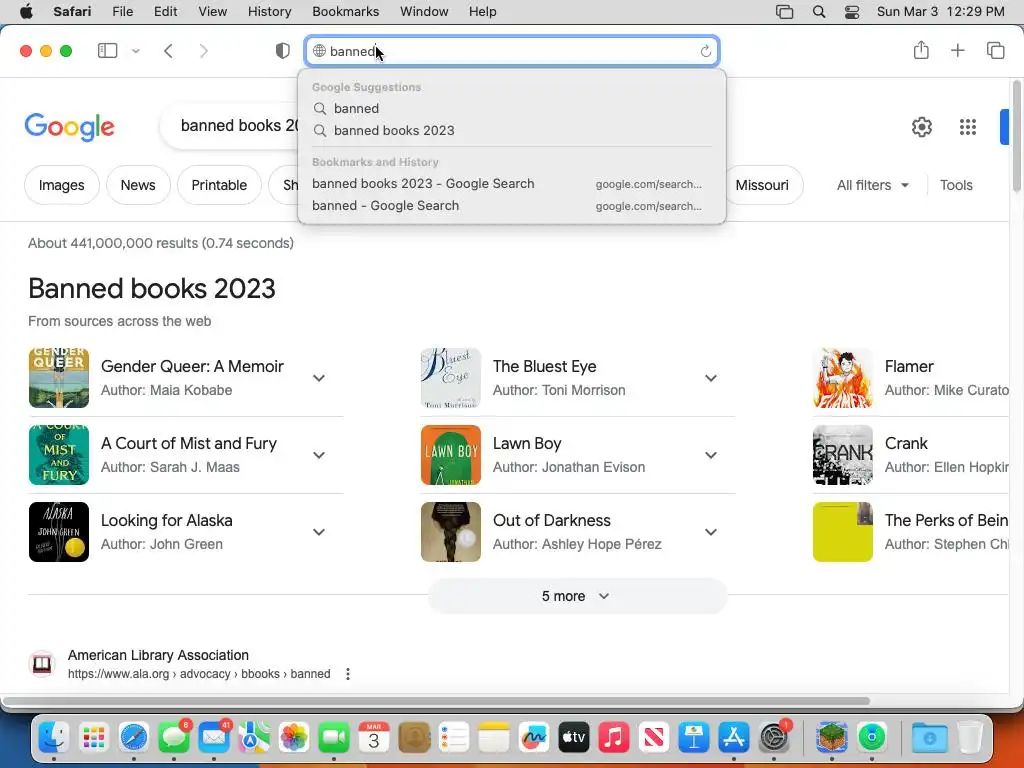Open Gender Queer book cover thumbnail

tap(59, 378)
